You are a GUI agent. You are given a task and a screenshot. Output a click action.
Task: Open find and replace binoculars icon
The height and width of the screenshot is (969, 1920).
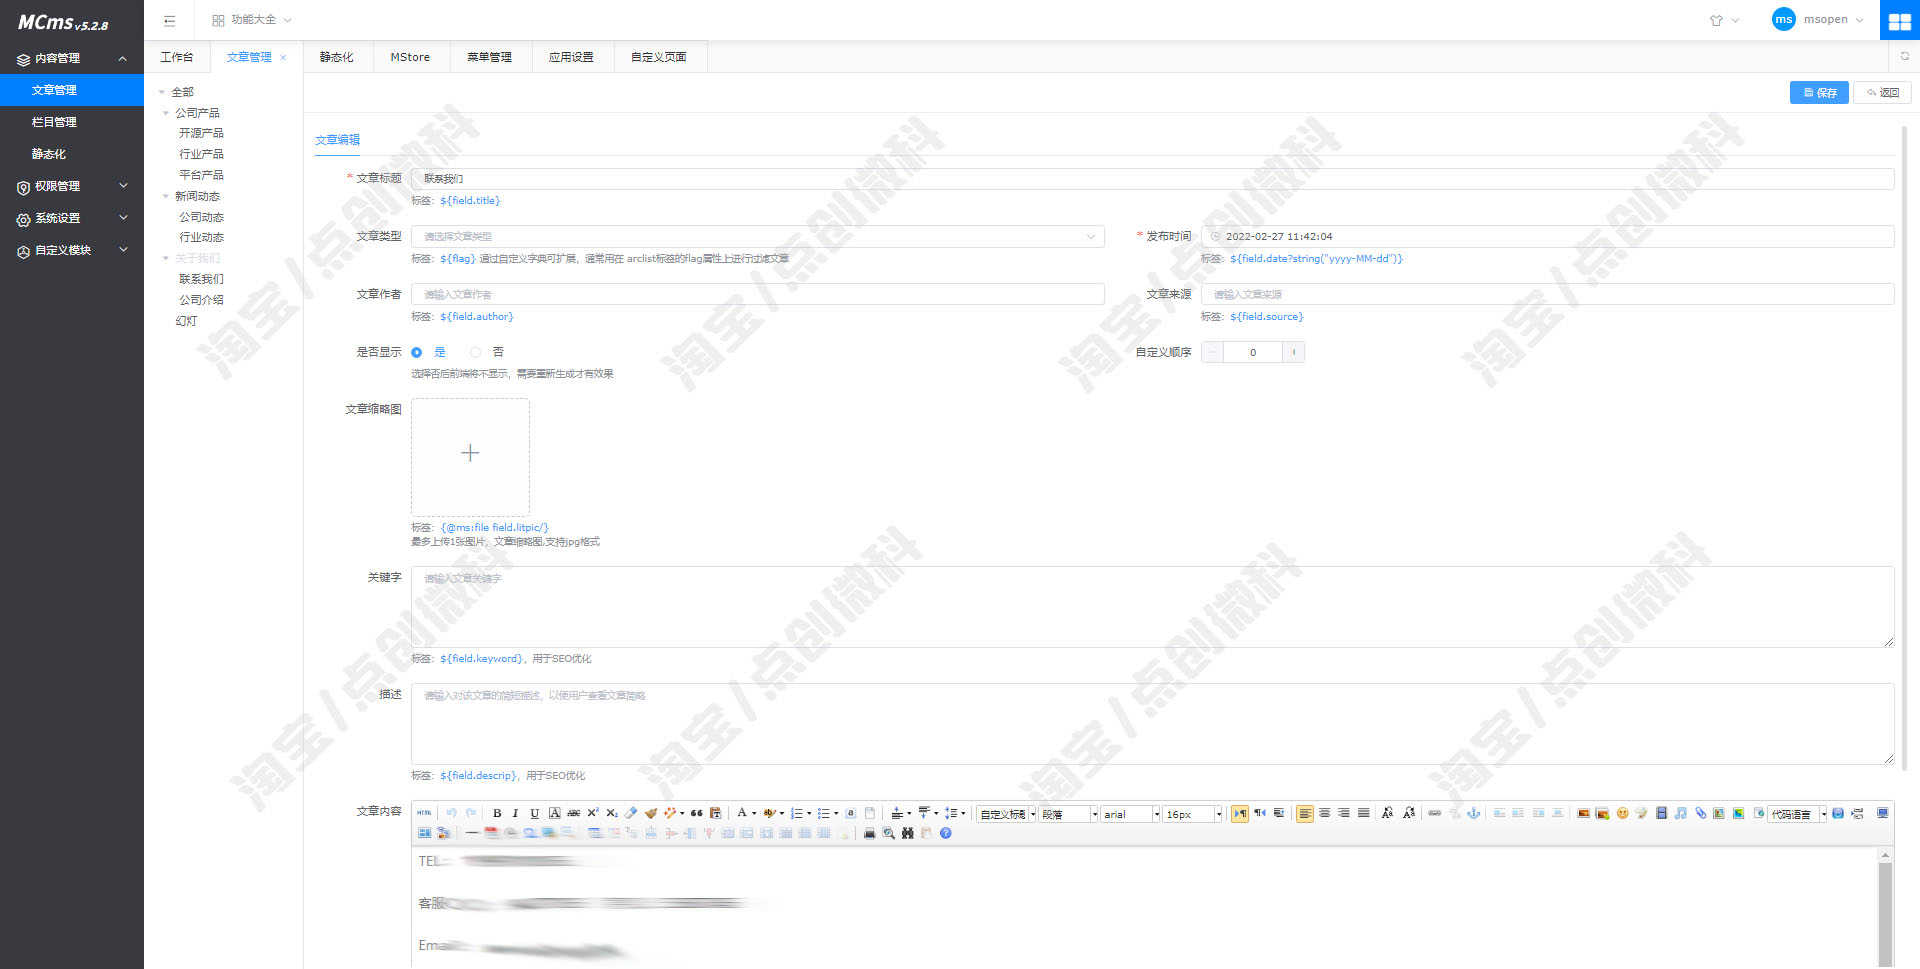coord(907,833)
